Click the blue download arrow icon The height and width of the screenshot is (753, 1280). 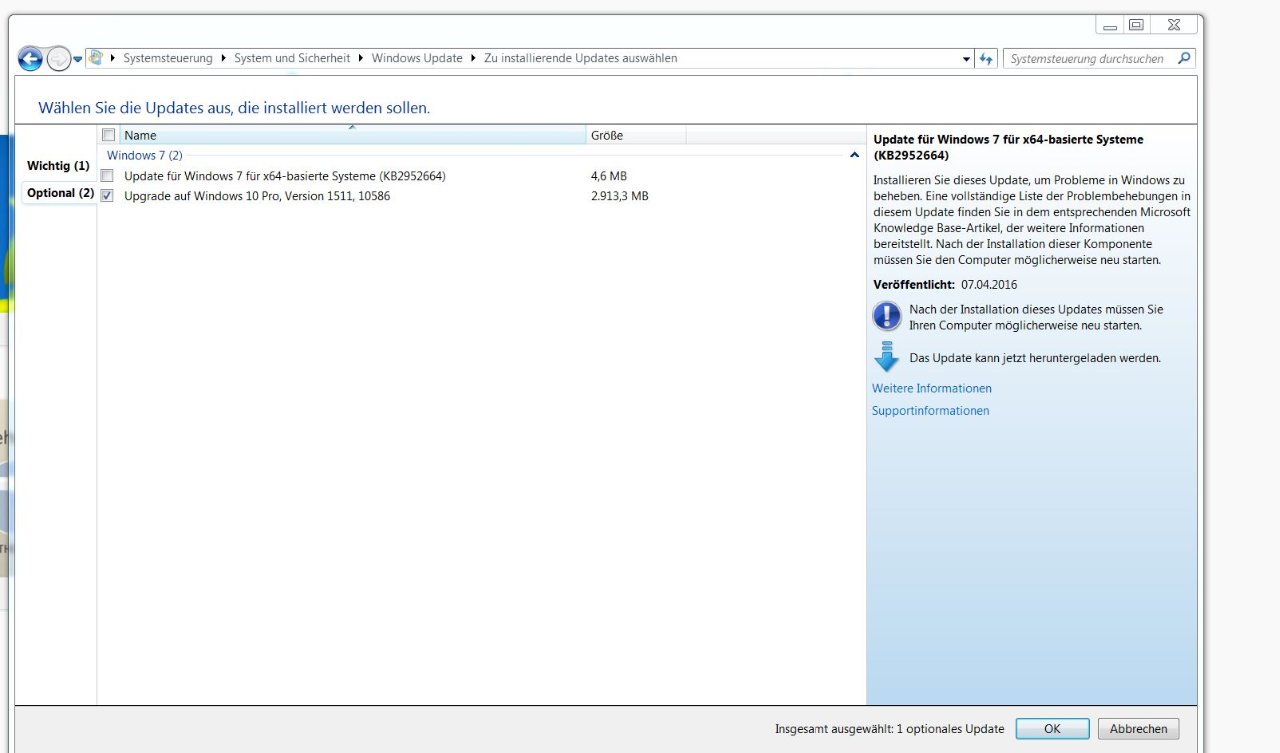(x=887, y=357)
